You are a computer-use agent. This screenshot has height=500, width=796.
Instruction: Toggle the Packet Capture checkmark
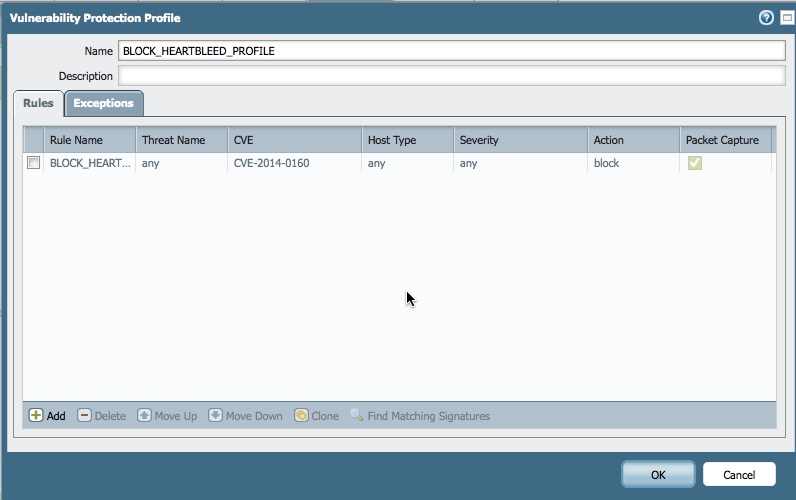click(694, 163)
